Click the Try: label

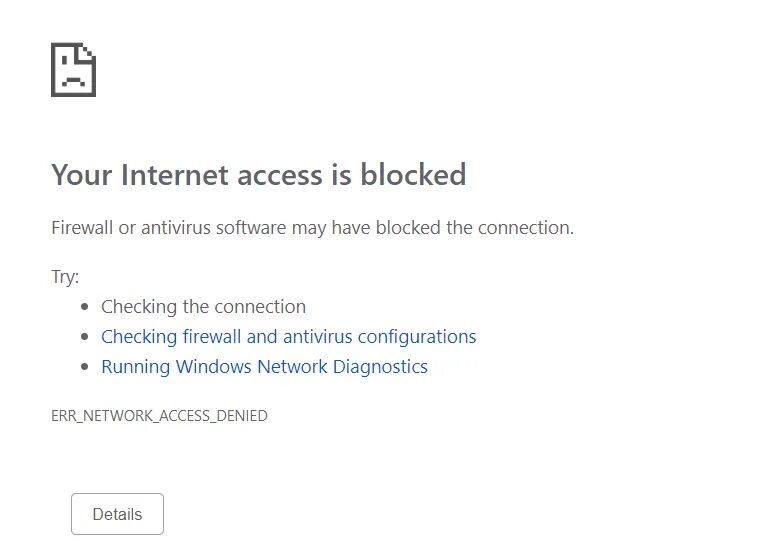(65, 277)
